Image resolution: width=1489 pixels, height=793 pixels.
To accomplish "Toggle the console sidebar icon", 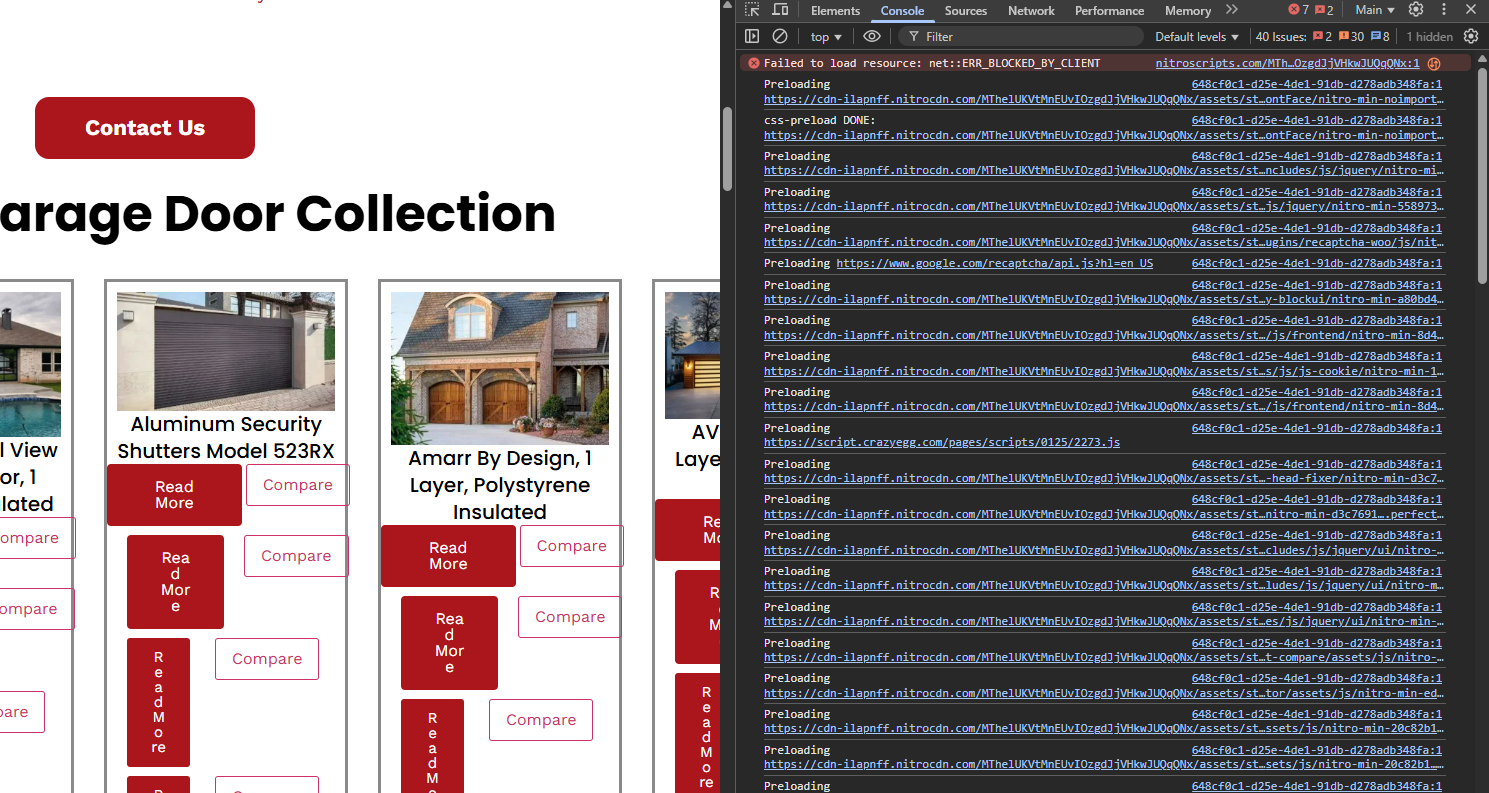I will 752,36.
